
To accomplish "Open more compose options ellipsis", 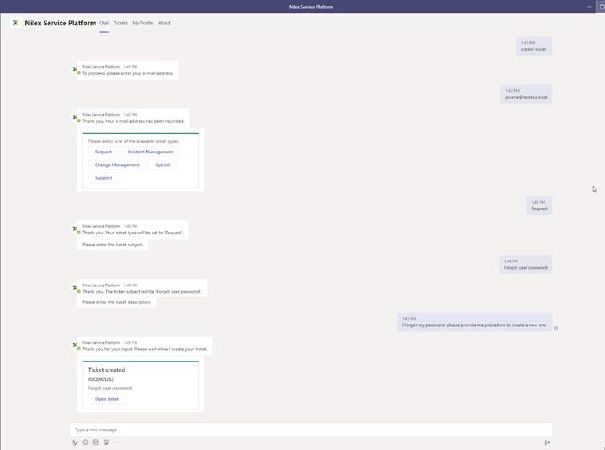I will 116,441.
